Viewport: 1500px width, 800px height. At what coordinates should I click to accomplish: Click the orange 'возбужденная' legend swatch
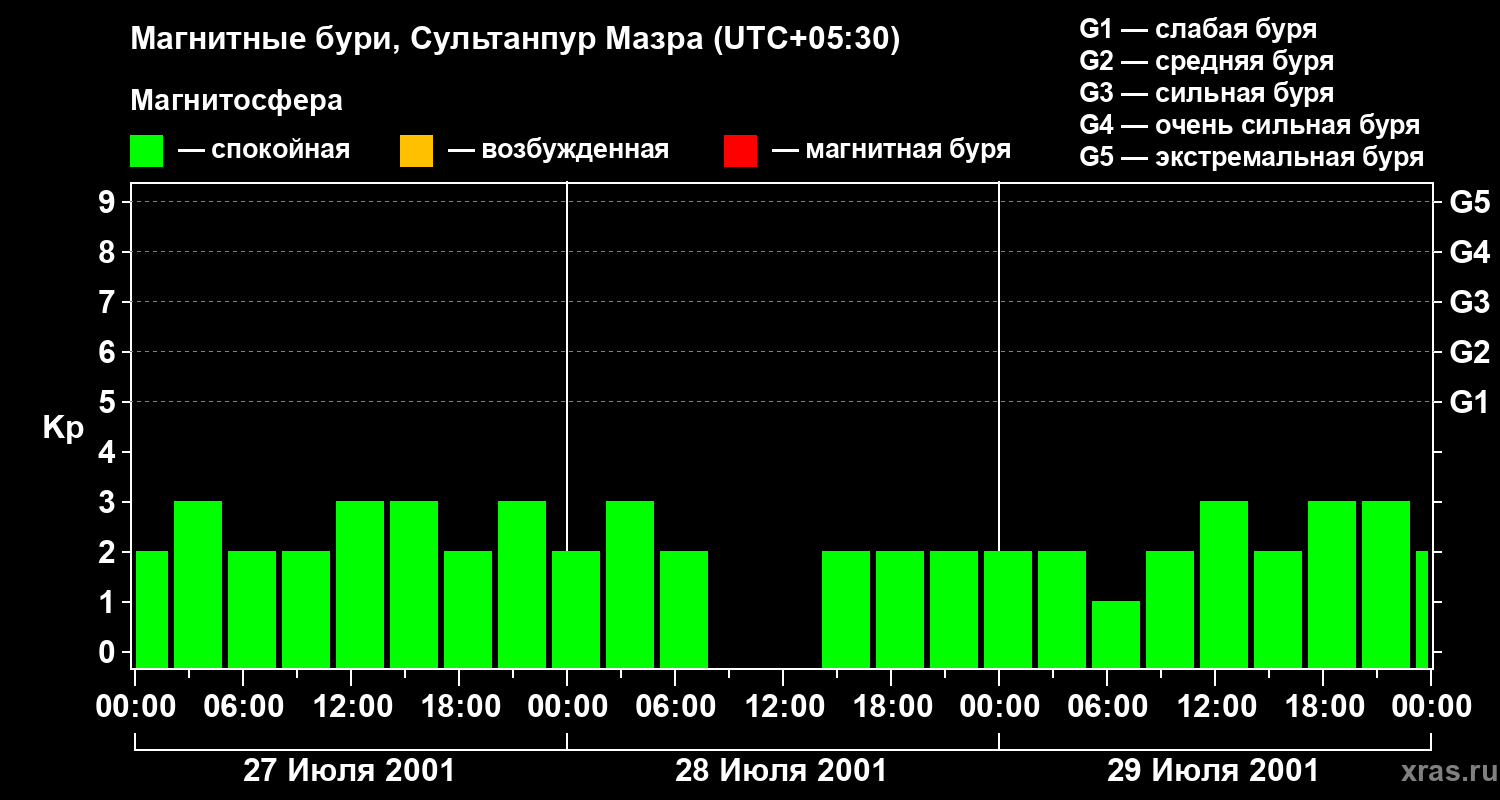416,151
